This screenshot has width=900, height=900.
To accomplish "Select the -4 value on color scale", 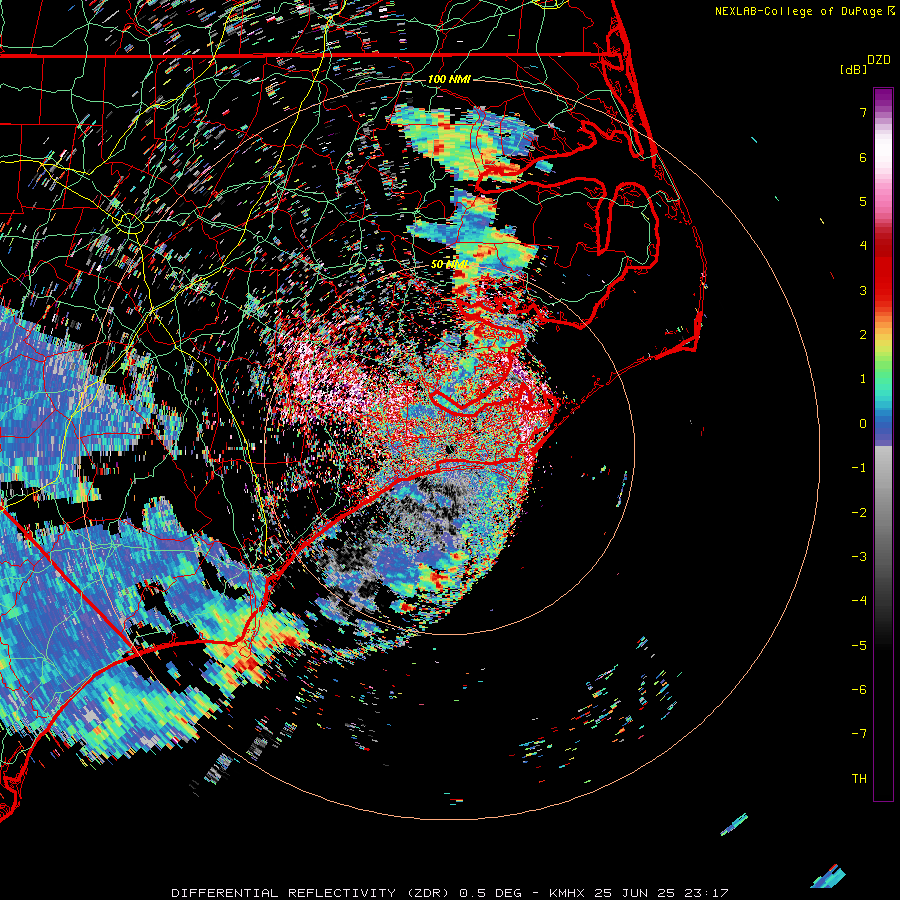I will 859,601.
